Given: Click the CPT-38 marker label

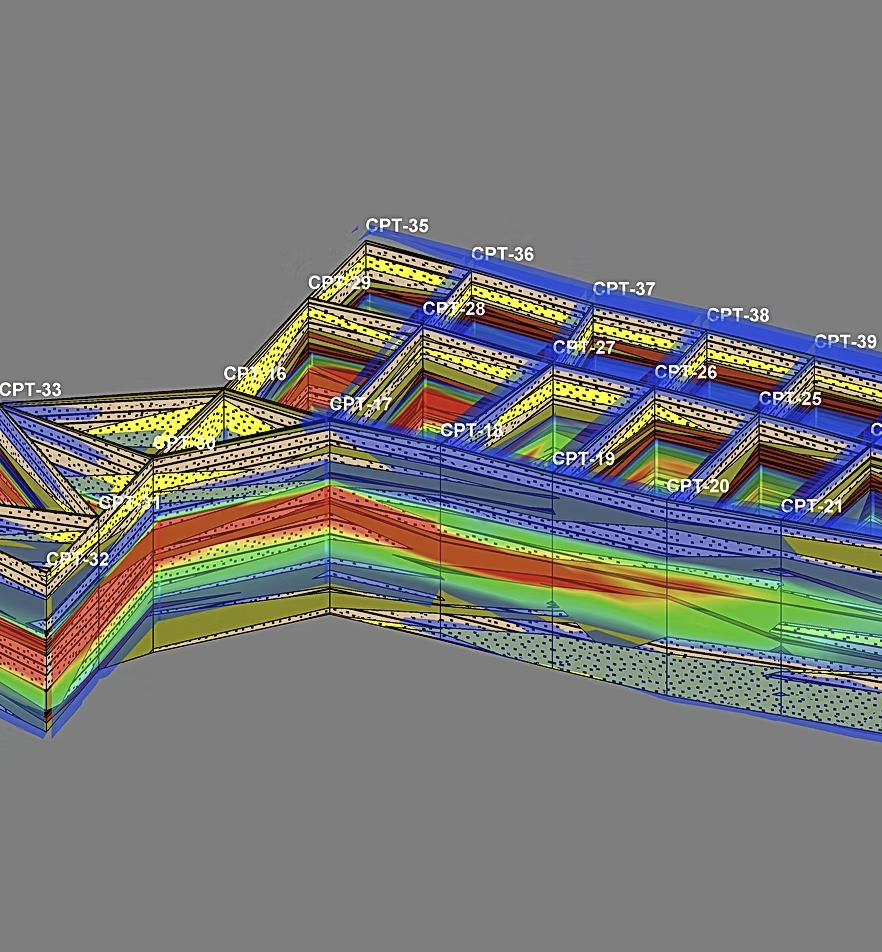Looking at the screenshot, I should click(x=738, y=315).
